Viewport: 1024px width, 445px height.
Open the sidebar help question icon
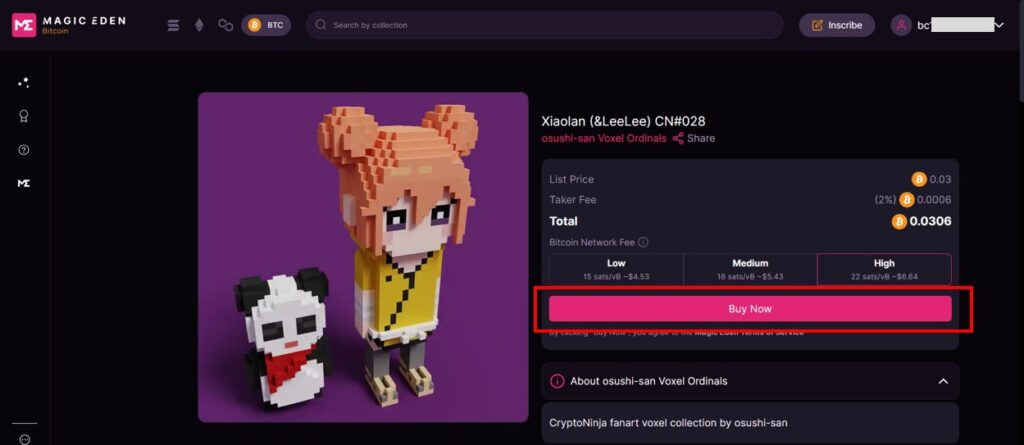coord(24,150)
